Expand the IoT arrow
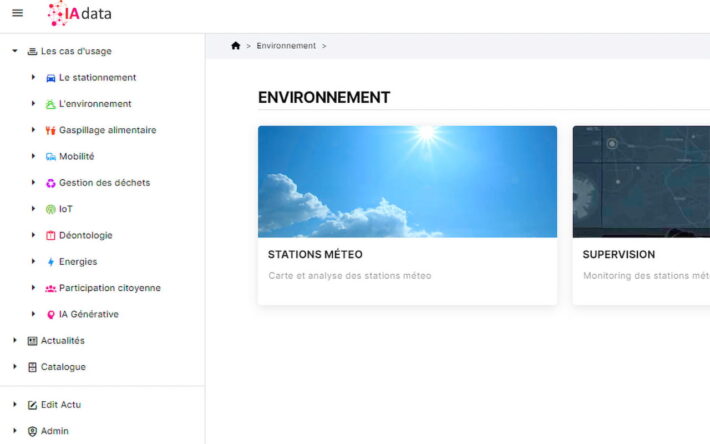This screenshot has width=710, height=444. [33, 209]
